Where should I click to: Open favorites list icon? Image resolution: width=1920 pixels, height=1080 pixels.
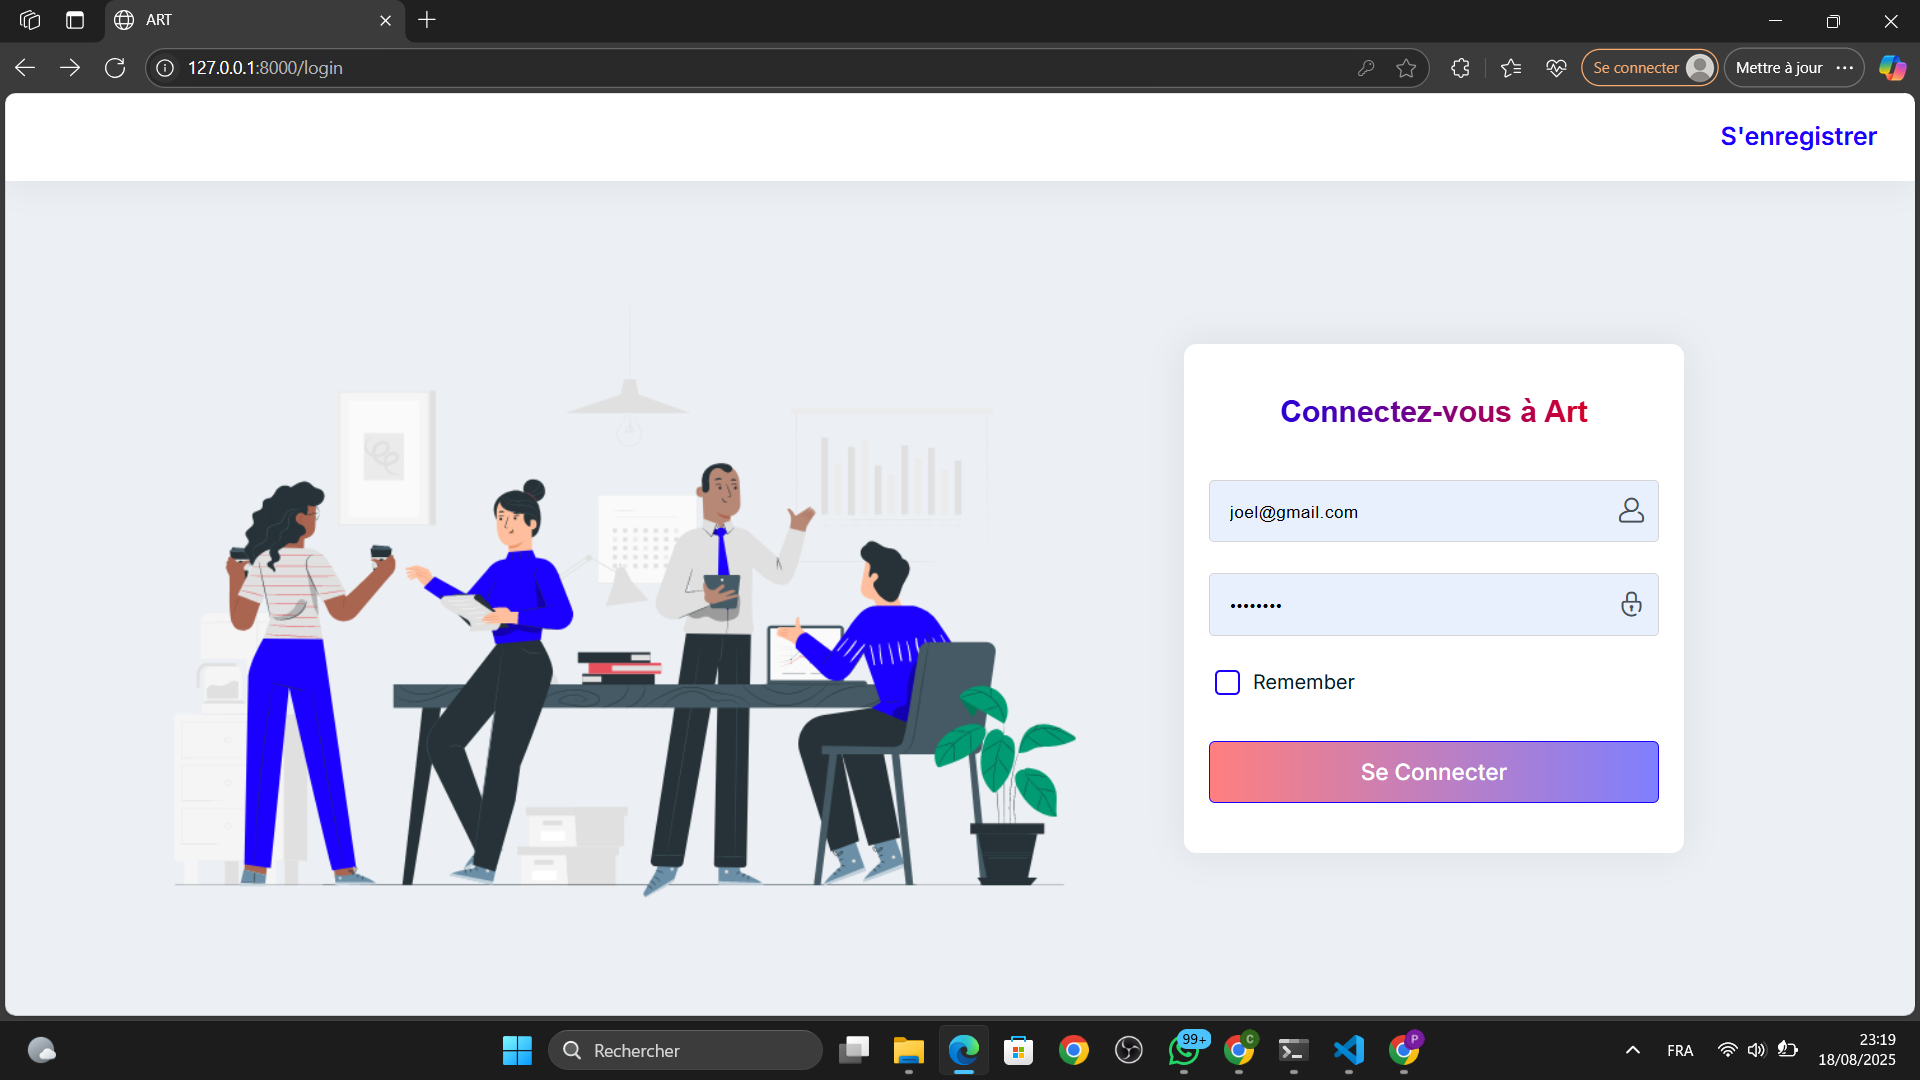click(x=1511, y=68)
